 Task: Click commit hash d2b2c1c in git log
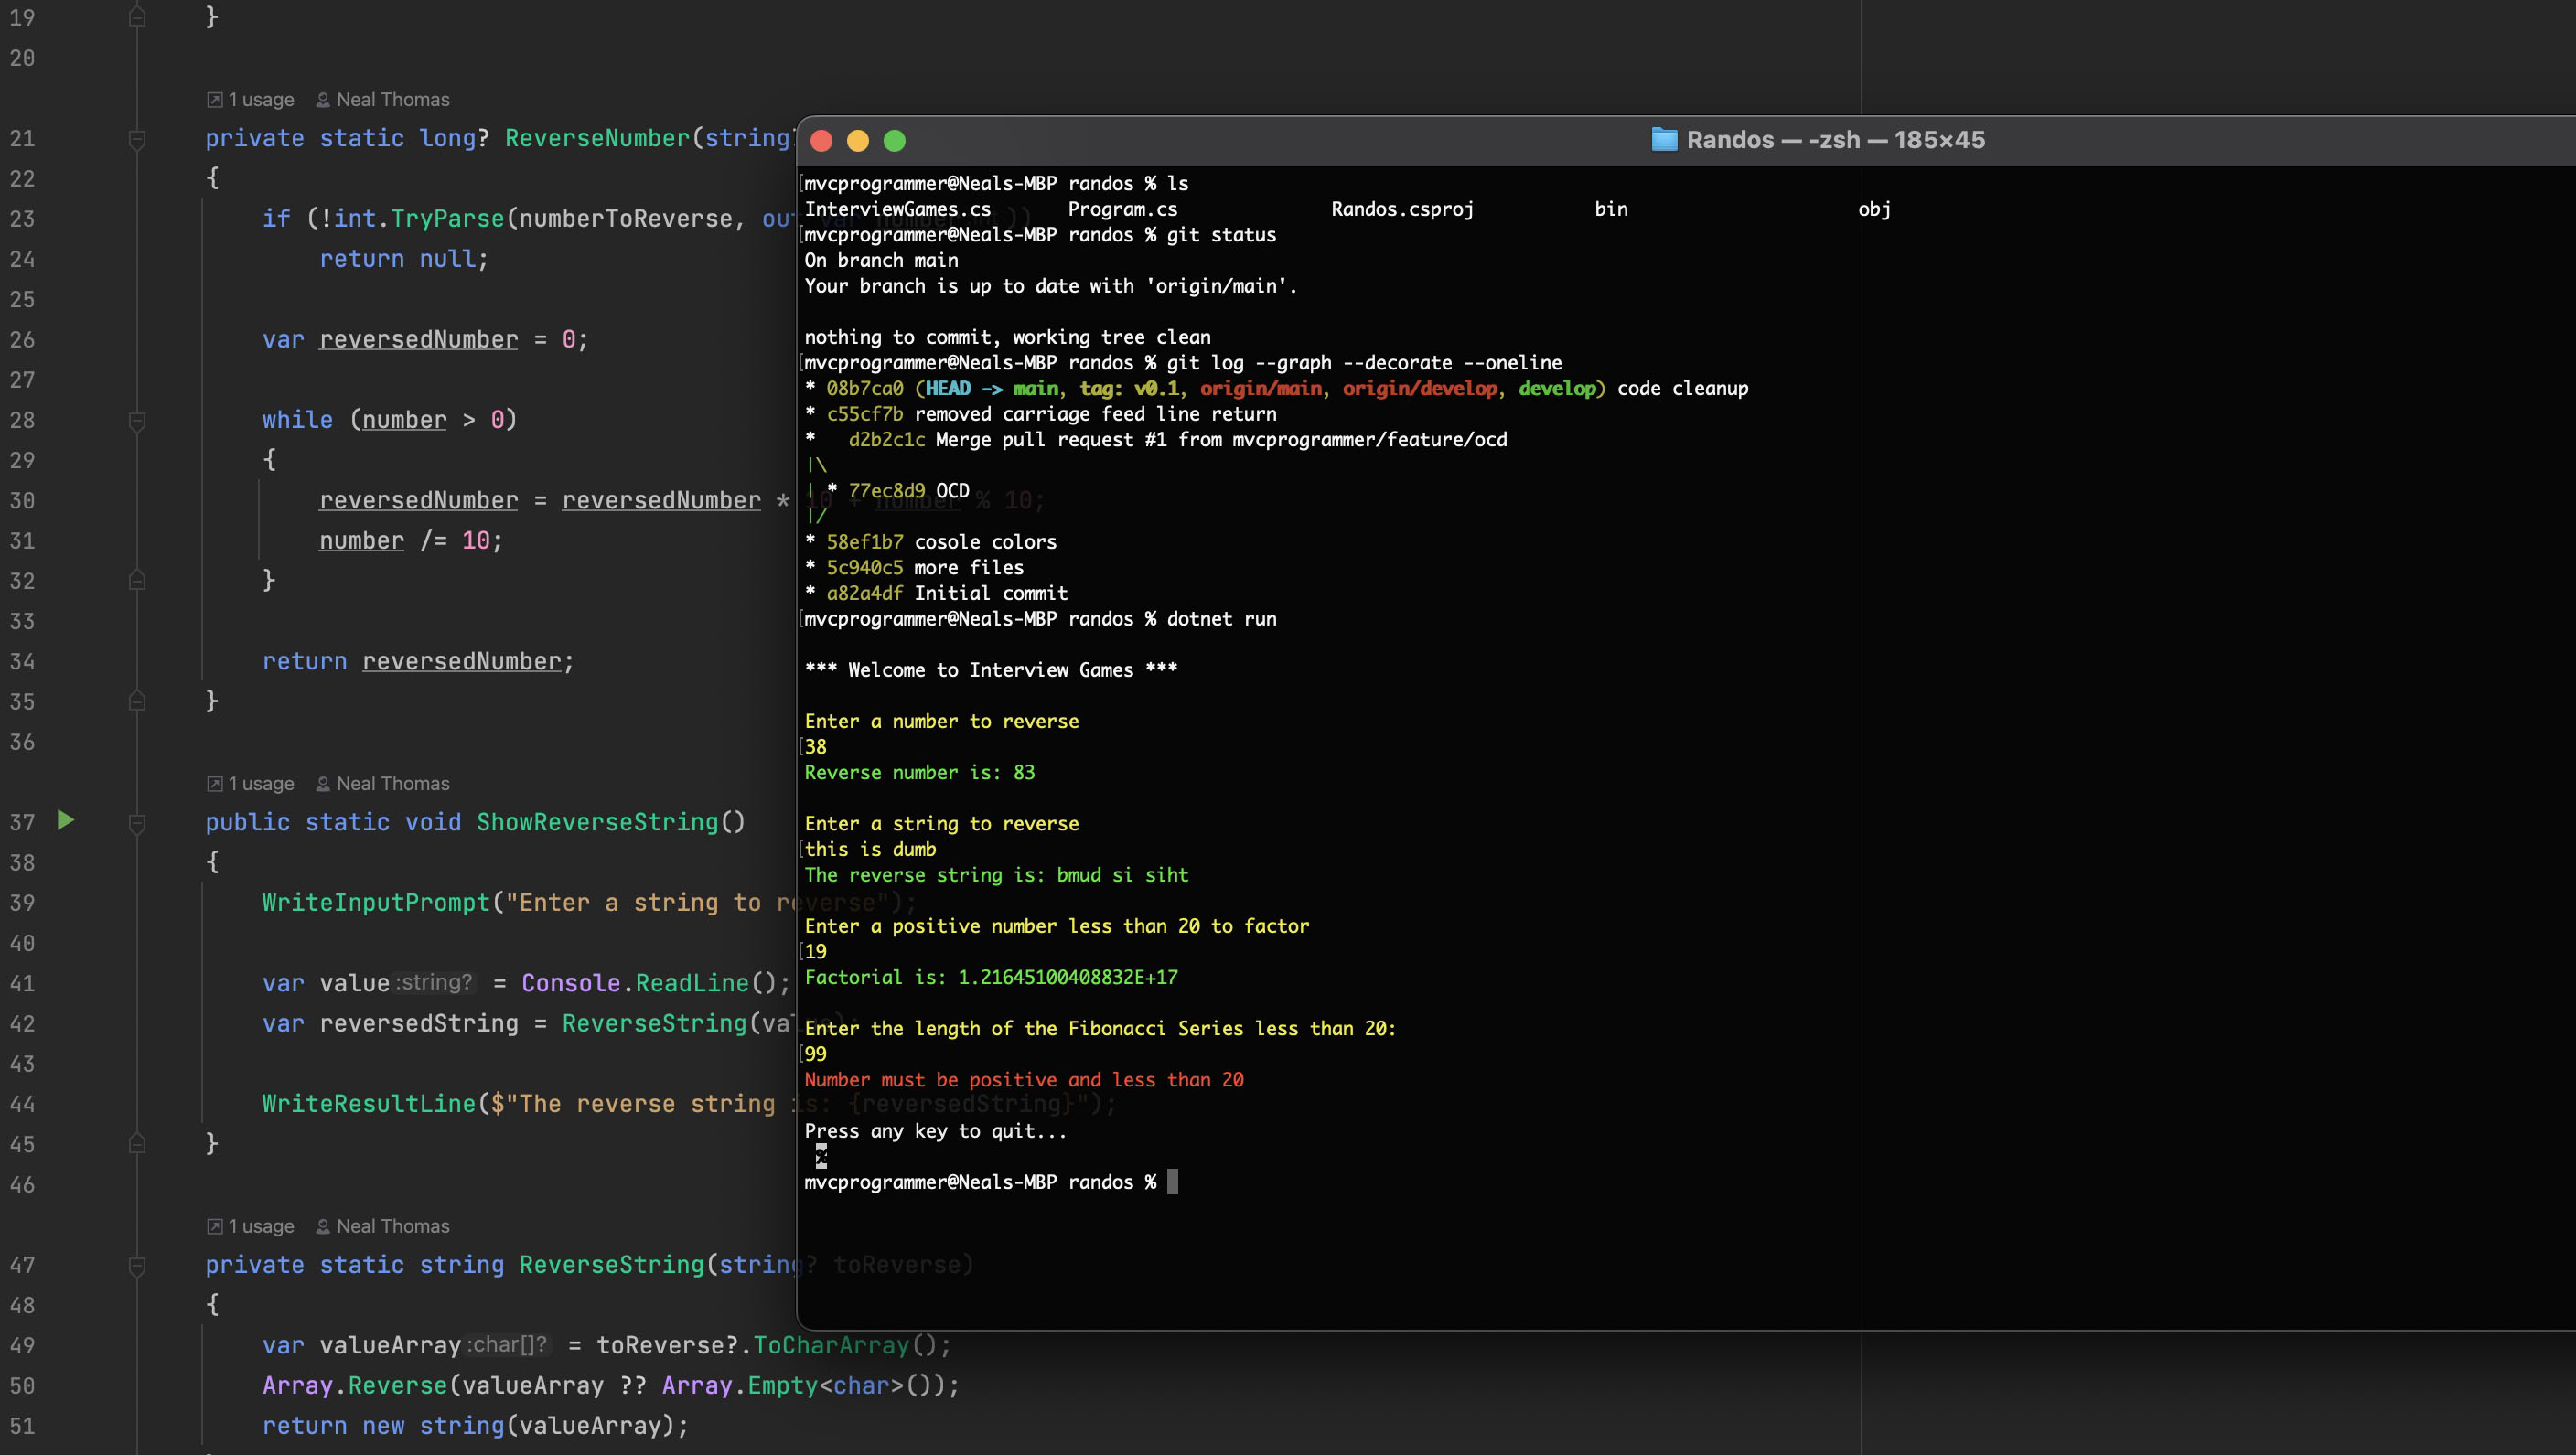click(886, 440)
